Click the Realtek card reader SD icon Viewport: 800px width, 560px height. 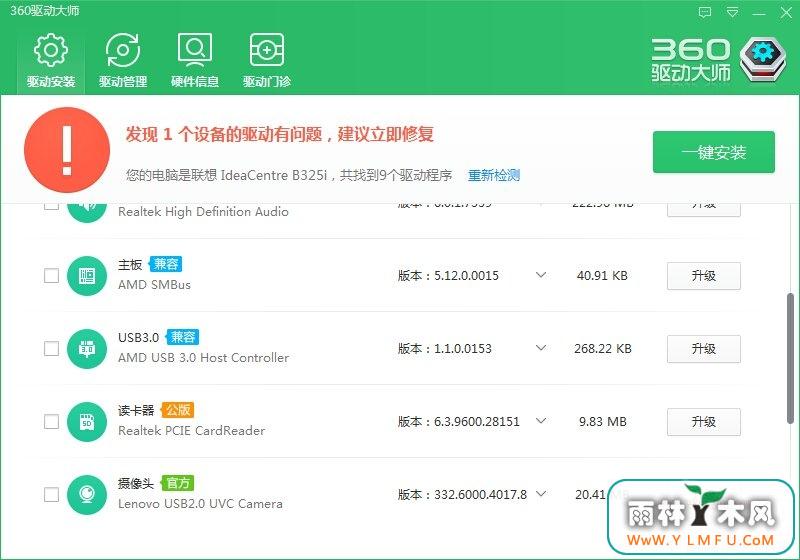click(87, 422)
